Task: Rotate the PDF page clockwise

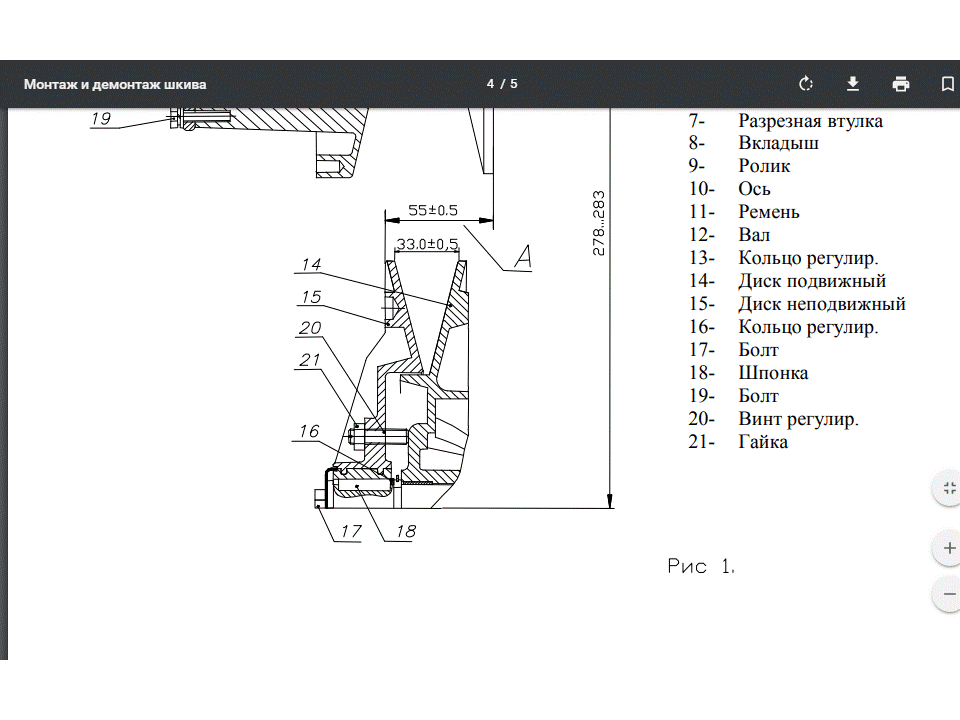Action: [806, 84]
